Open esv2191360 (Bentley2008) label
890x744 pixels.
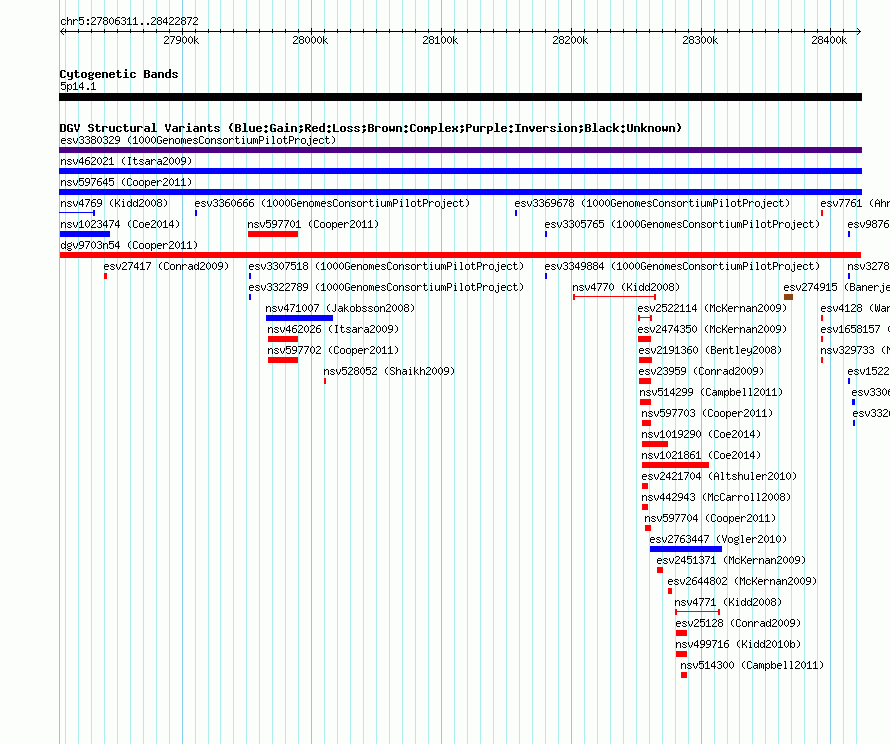[x=710, y=350]
